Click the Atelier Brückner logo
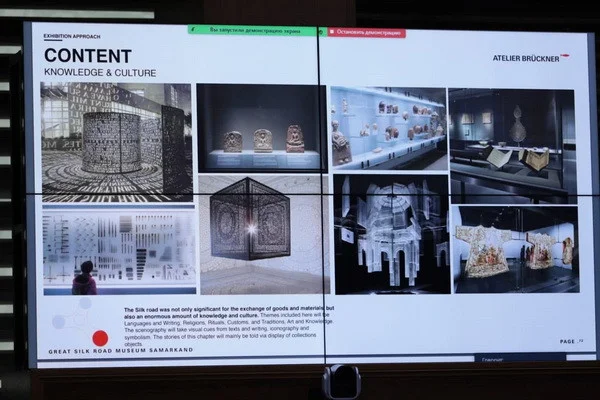This screenshot has width=600, height=400. [531, 58]
